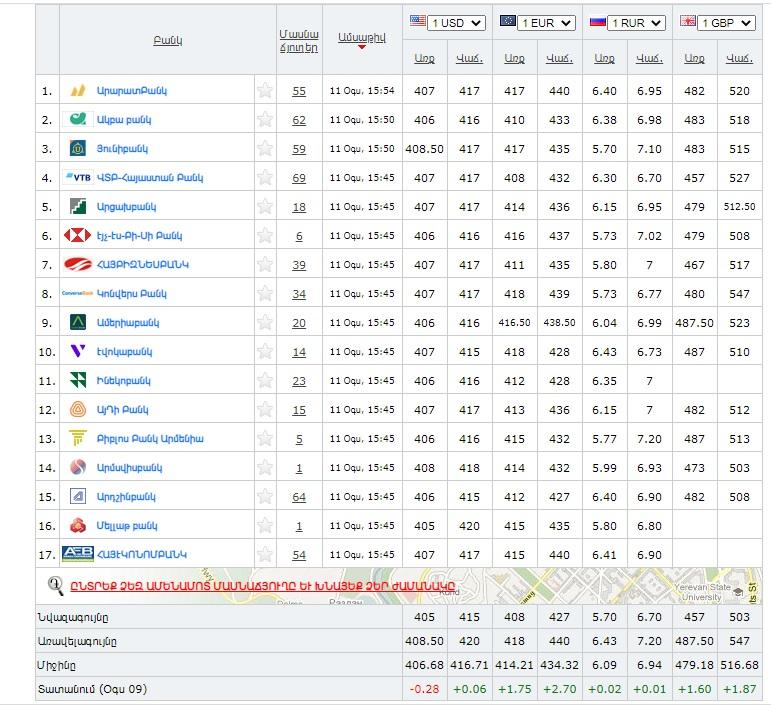Toggle favorite star for Ardshinbank row

(265, 497)
